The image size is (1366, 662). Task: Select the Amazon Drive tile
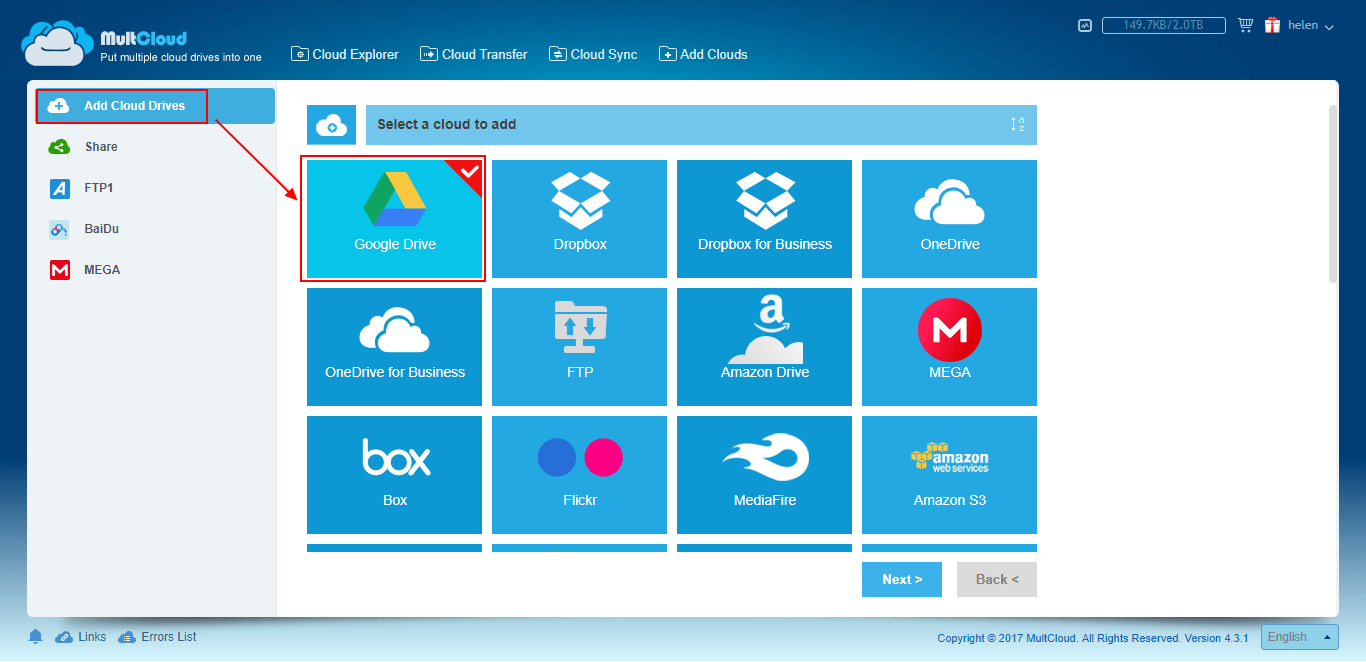point(764,347)
